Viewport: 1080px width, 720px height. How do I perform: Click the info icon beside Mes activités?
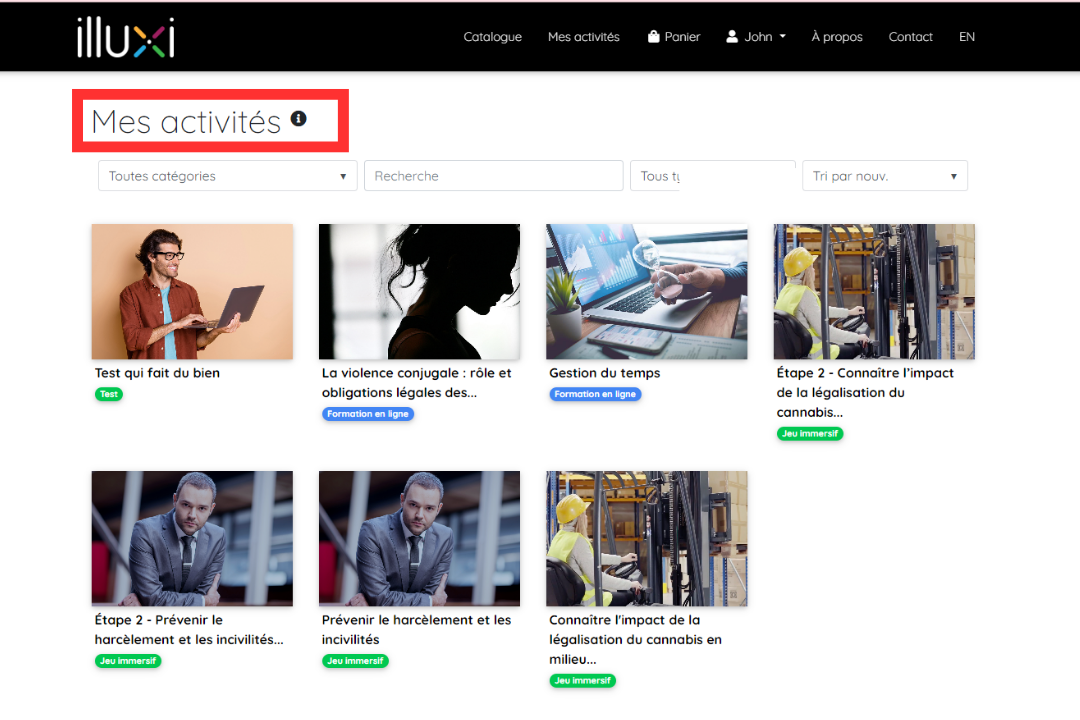point(298,119)
